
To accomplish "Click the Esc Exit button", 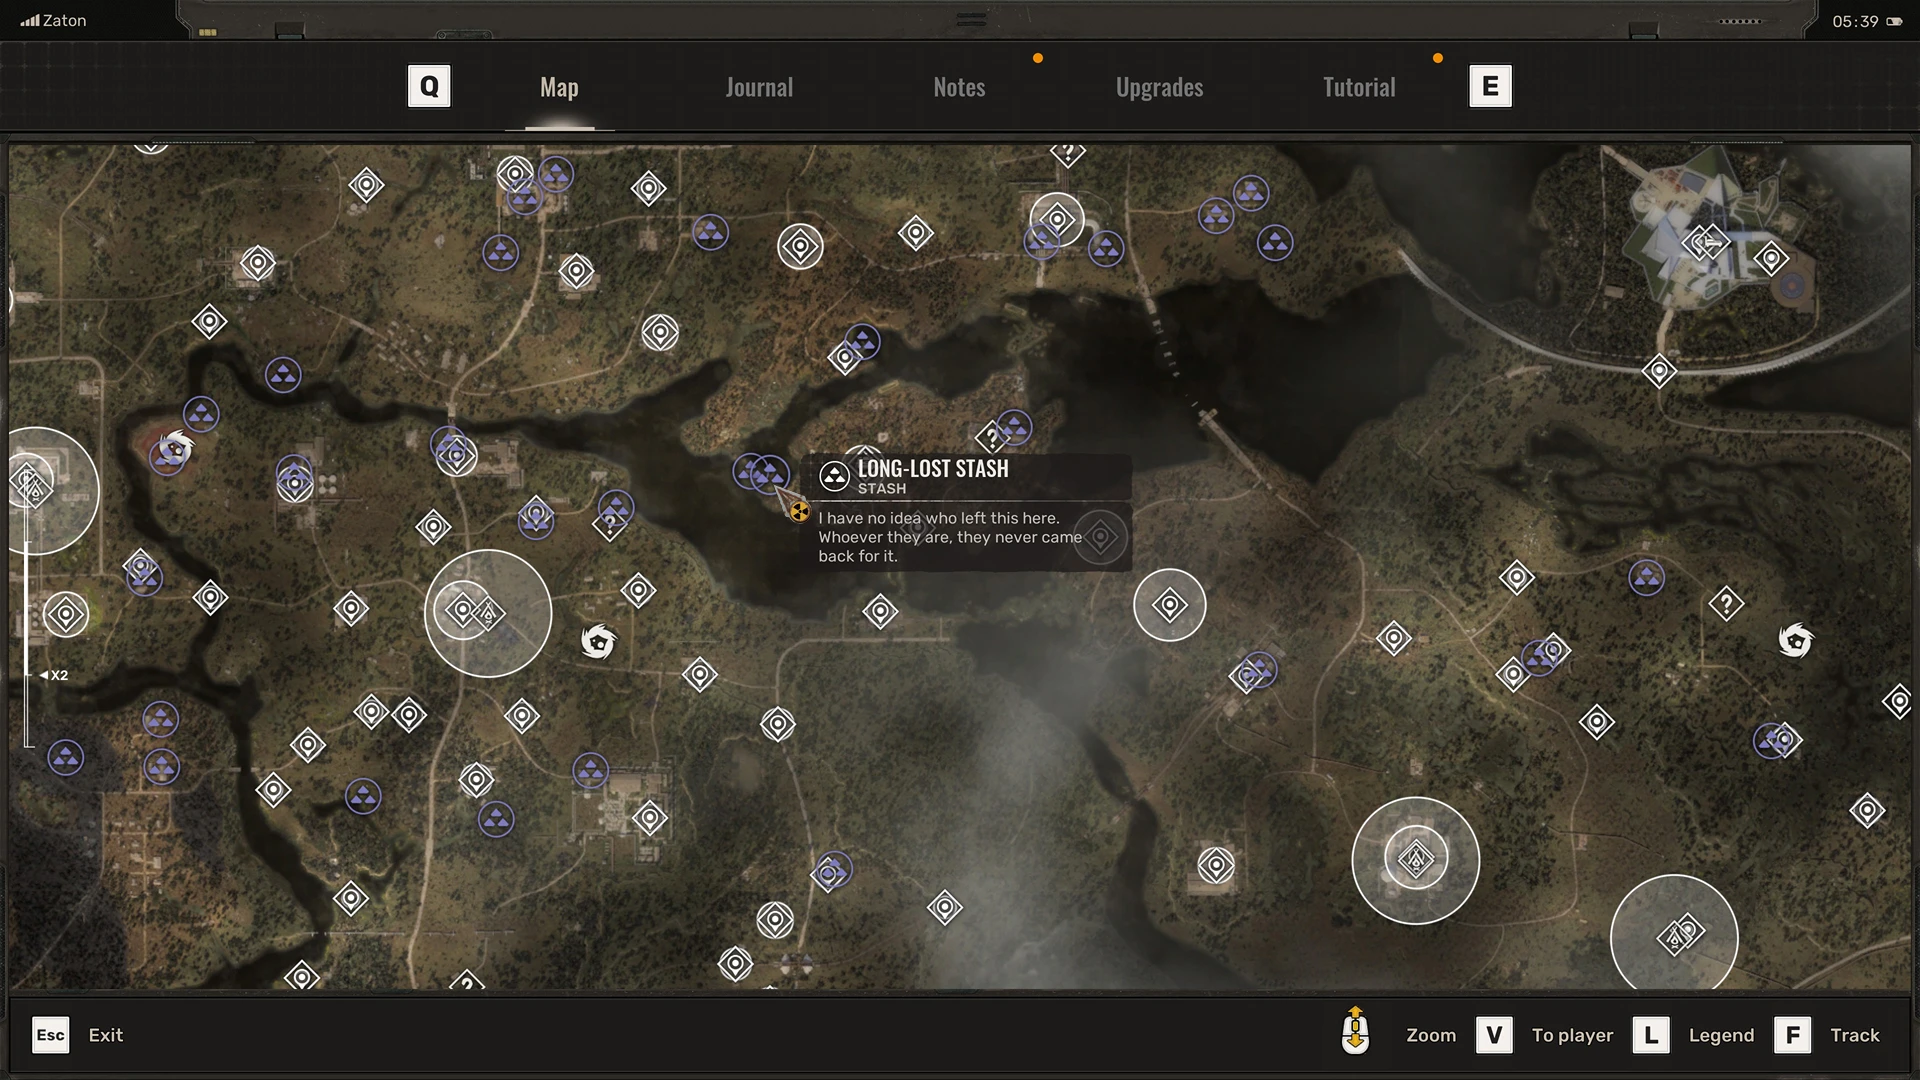I will point(77,1035).
